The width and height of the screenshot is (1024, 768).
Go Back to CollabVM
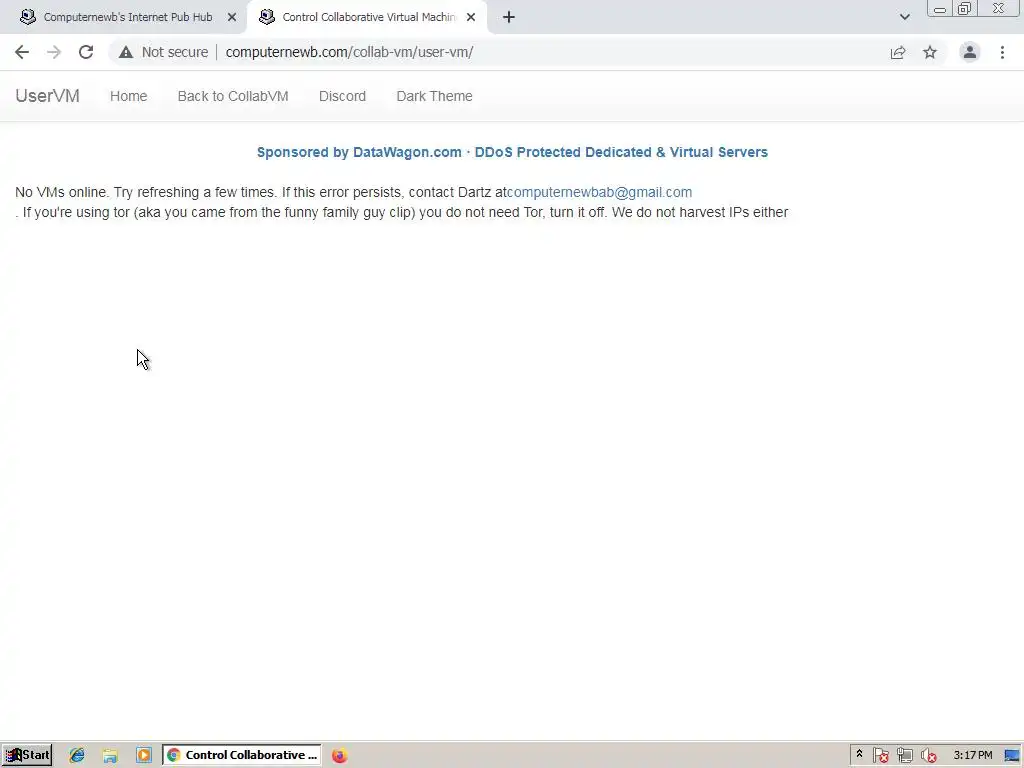click(x=233, y=96)
